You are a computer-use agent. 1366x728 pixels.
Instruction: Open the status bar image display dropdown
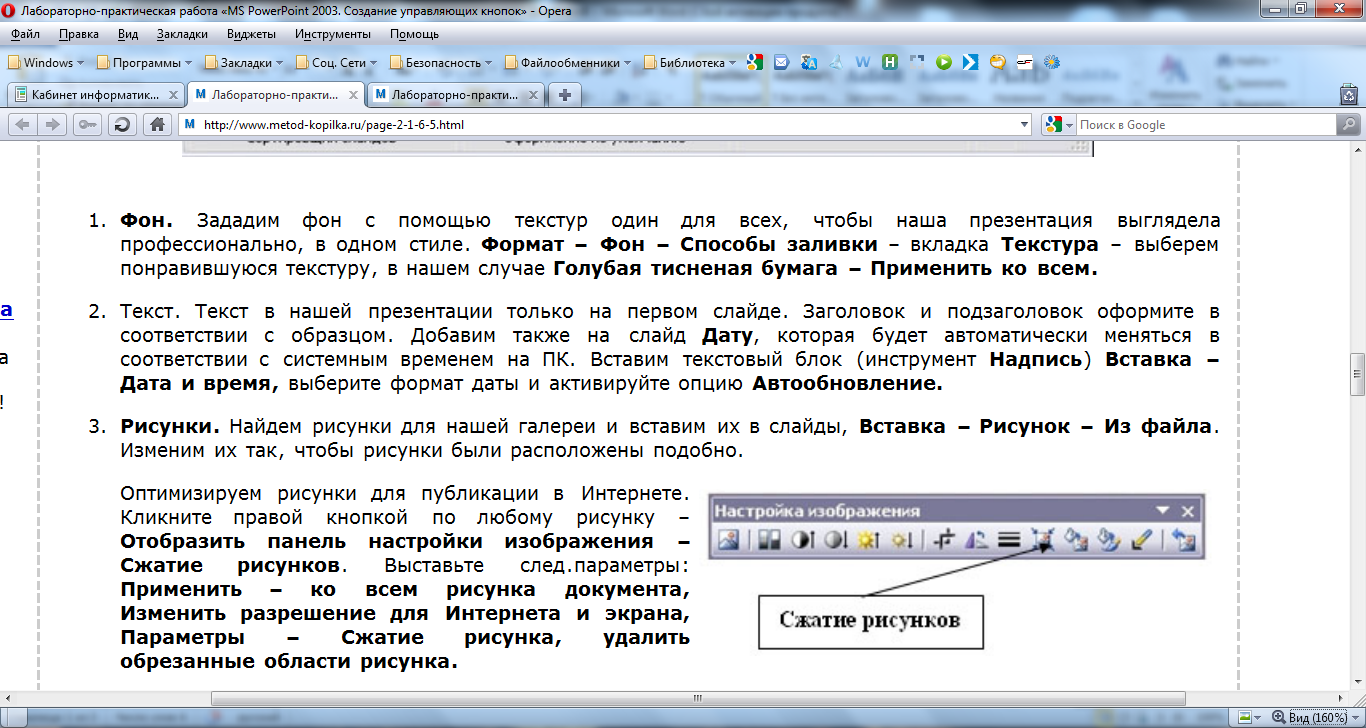tap(1248, 717)
